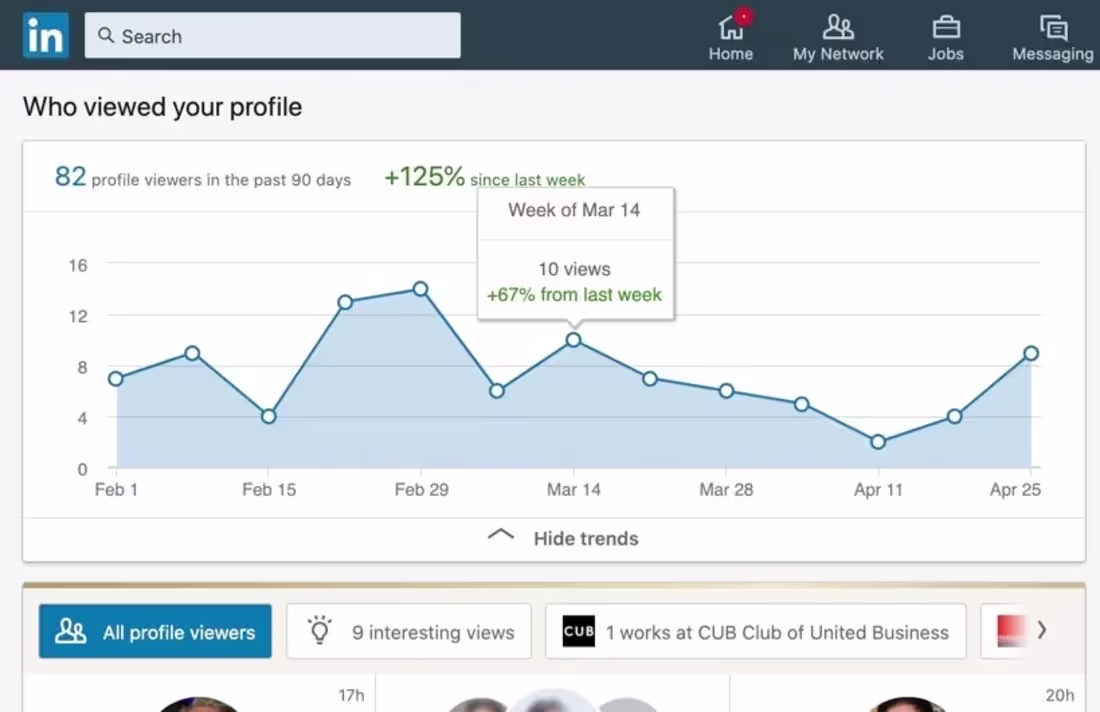Toggle the All profile viewers filter
This screenshot has height=712, width=1100.
tap(155, 631)
